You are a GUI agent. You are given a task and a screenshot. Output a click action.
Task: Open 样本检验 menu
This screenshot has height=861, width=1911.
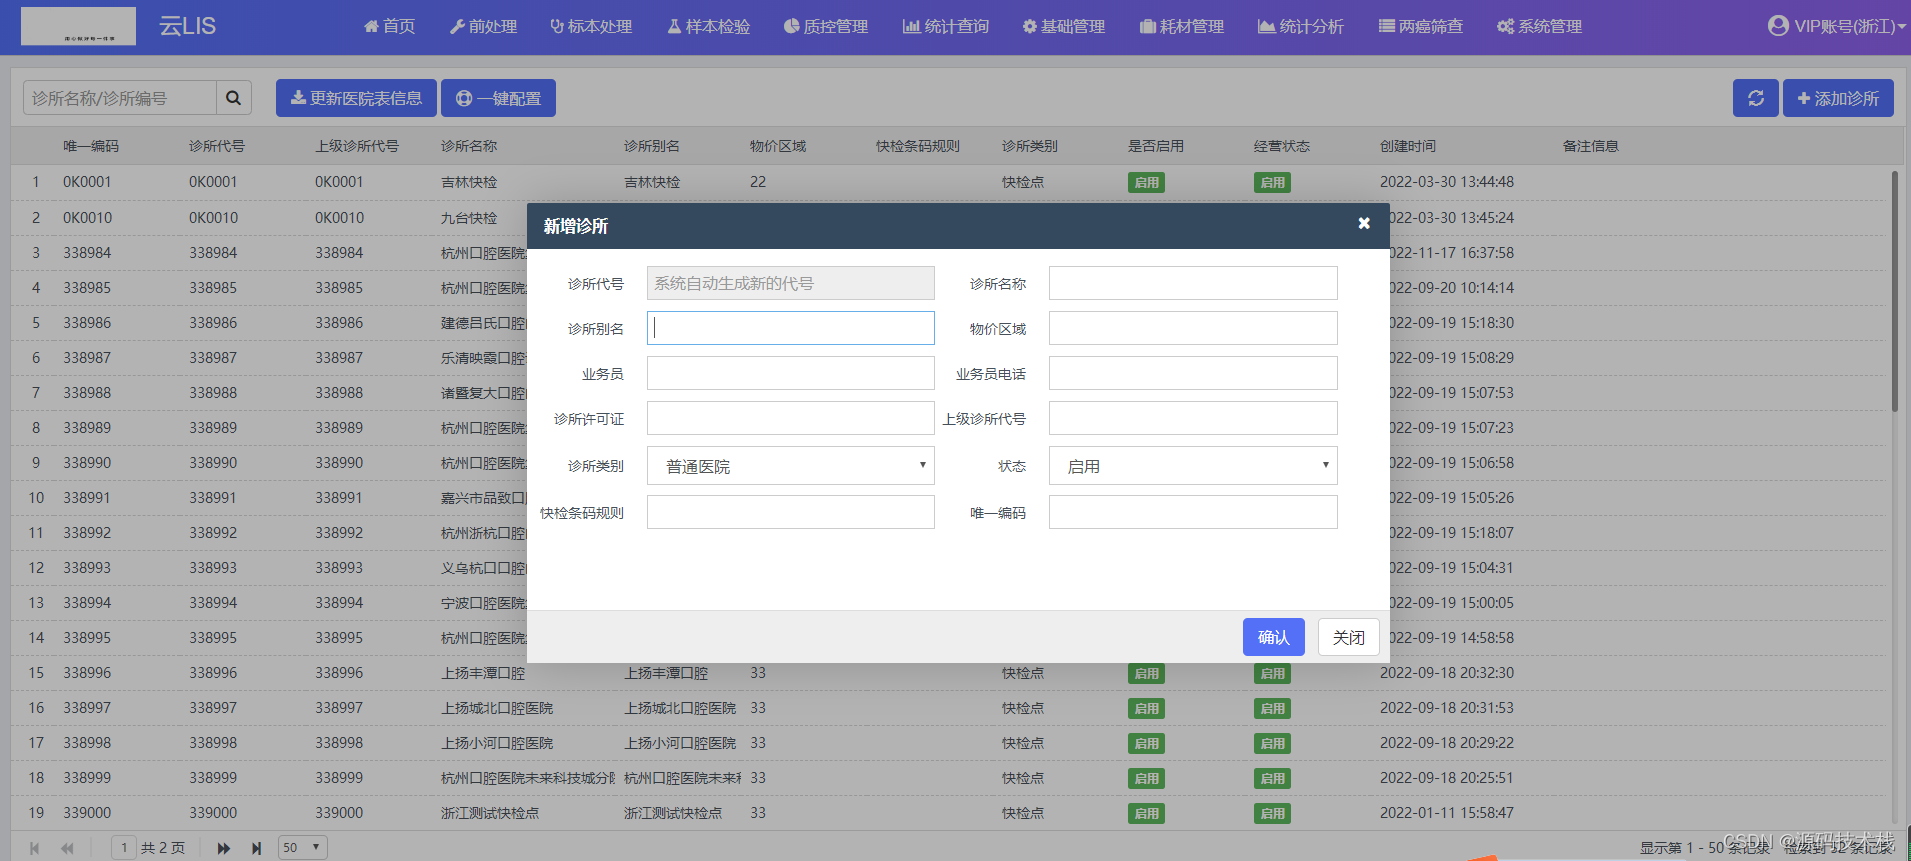coord(709,26)
